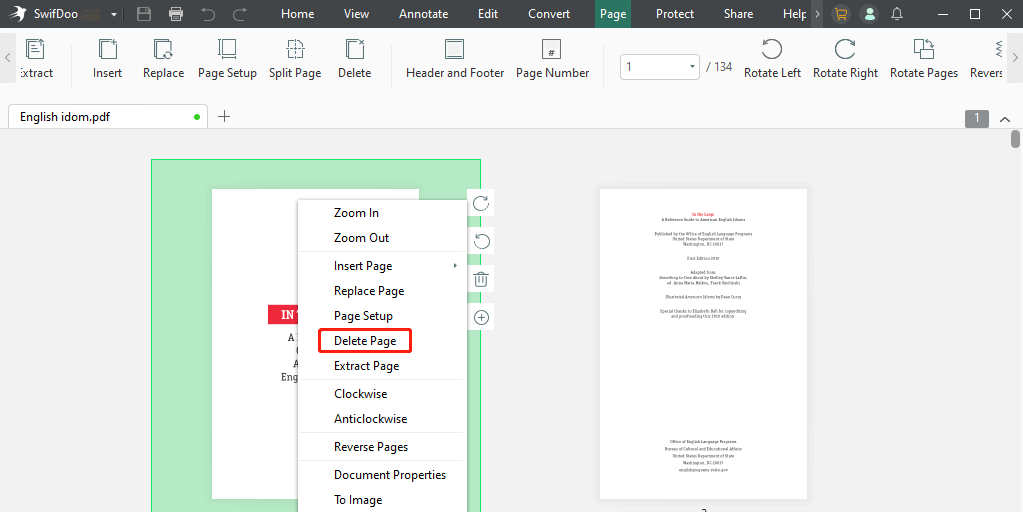The width and height of the screenshot is (1023, 512).
Task: Switch to the Annotate tab
Action: (423, 14)
